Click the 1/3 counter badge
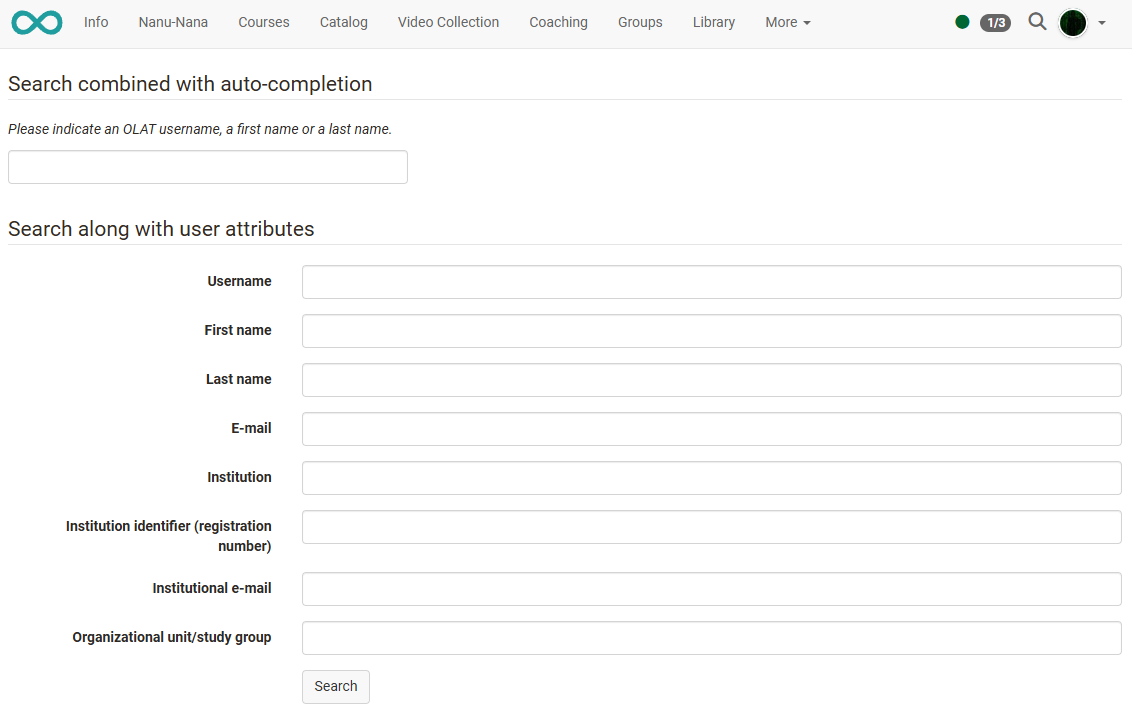1132x721 pixels. [x=995, y=22]
